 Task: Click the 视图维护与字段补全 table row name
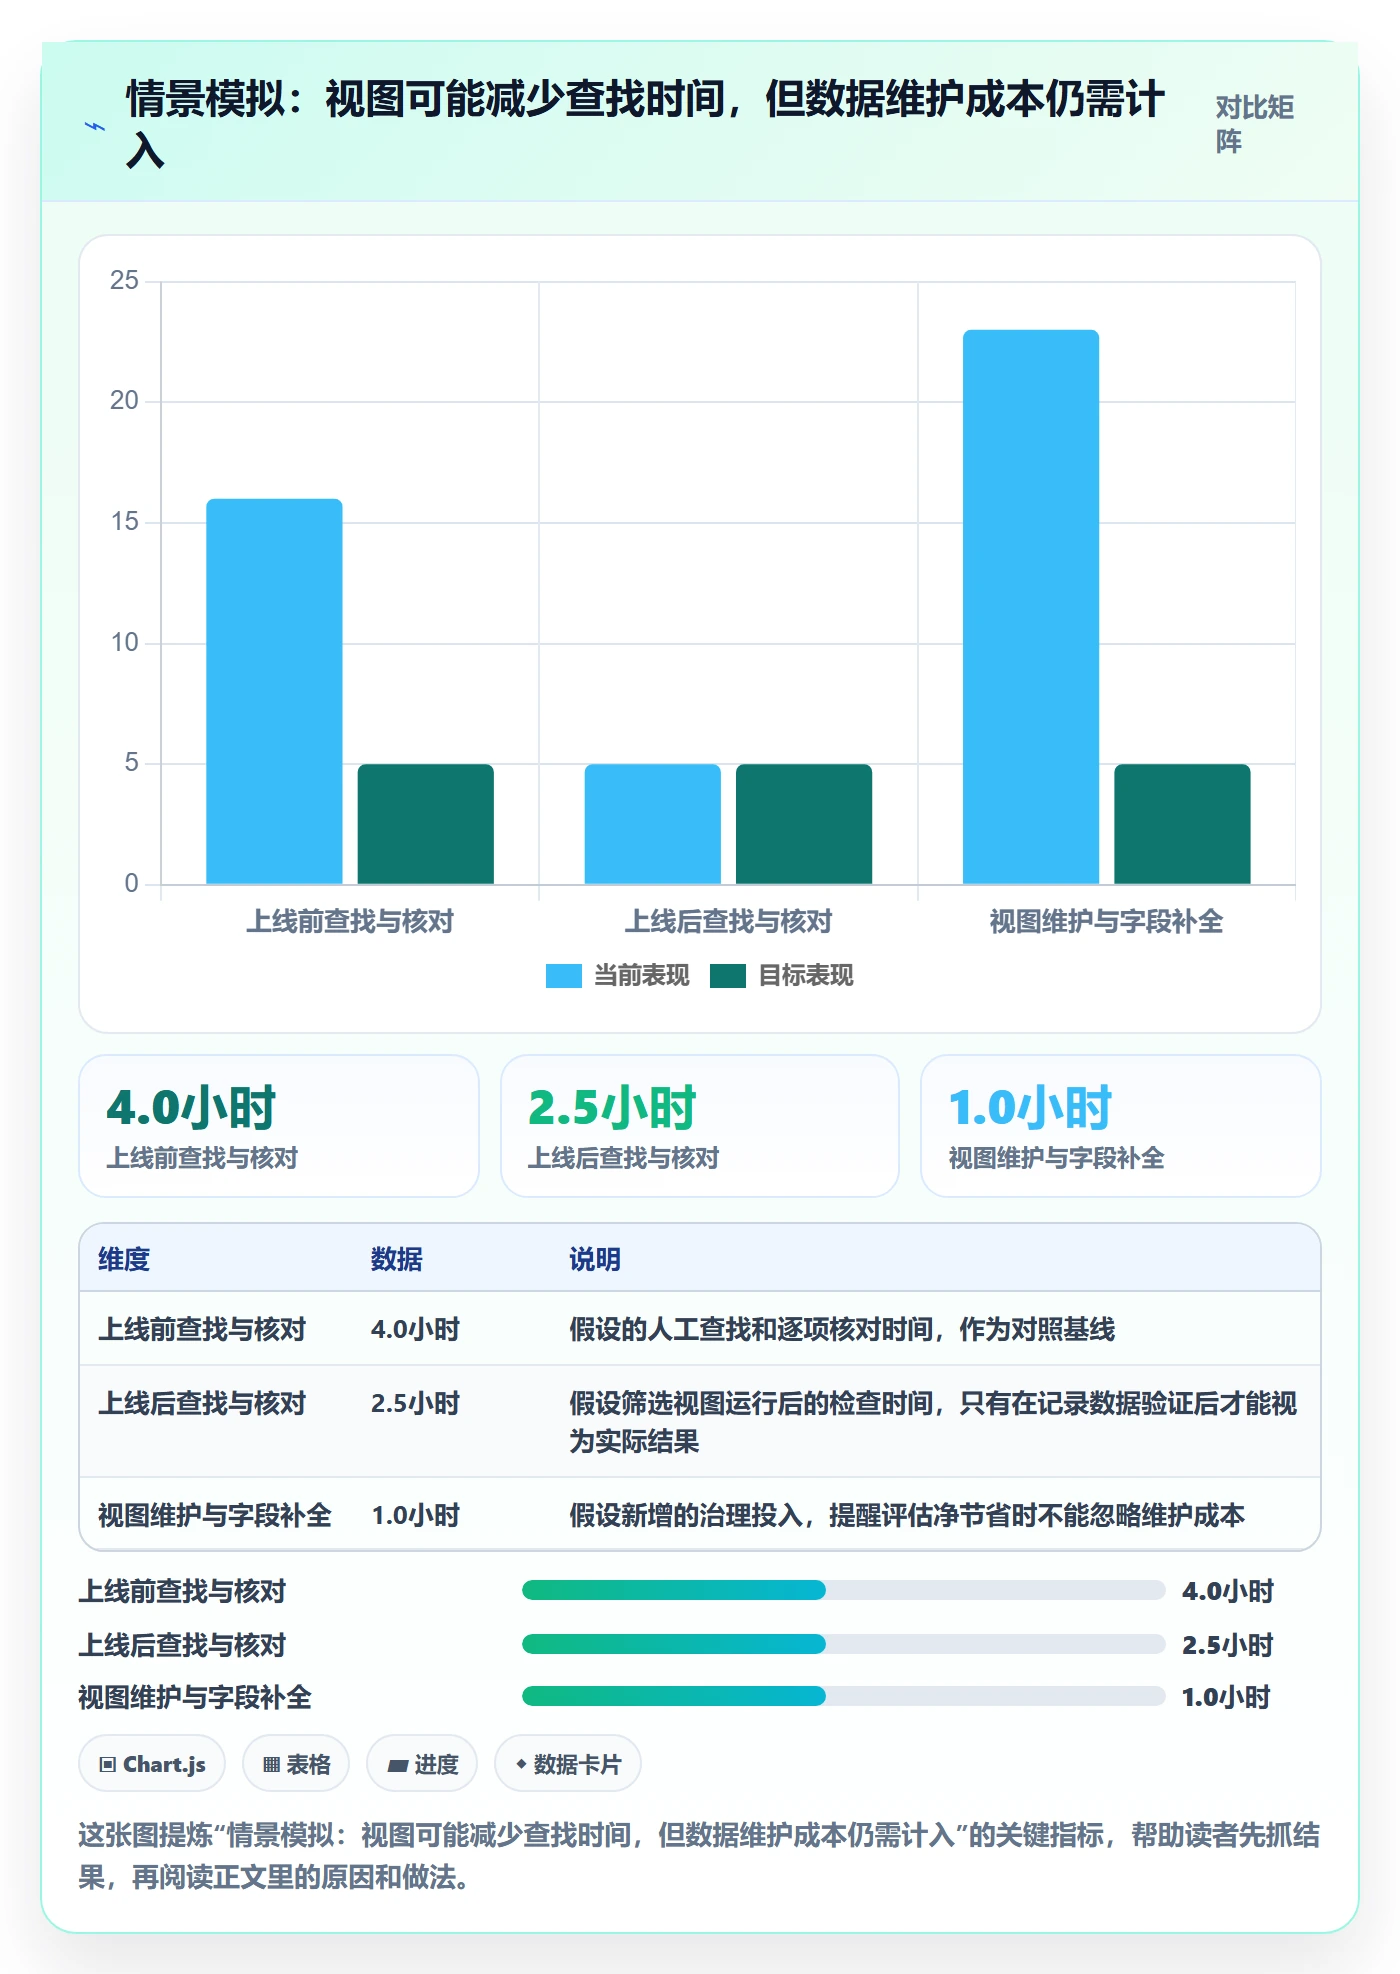click(215, 1515)
